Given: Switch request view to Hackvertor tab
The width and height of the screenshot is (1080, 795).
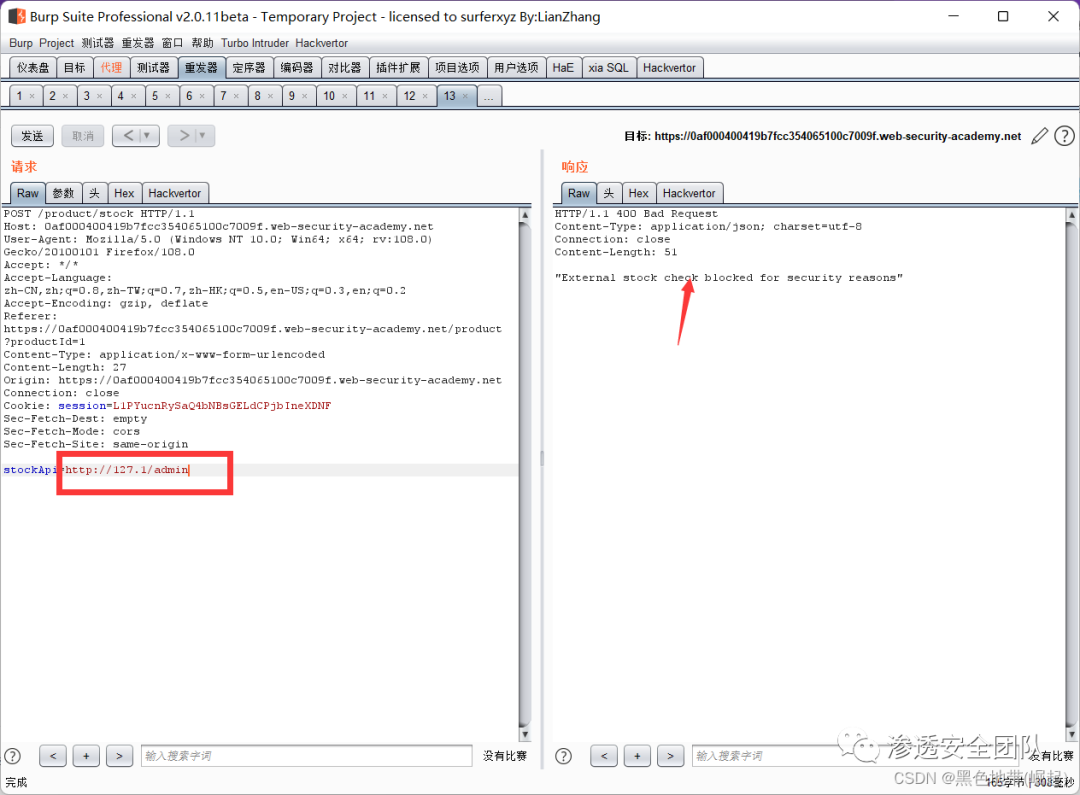Looking at the screenshot, I should [175, 193].
